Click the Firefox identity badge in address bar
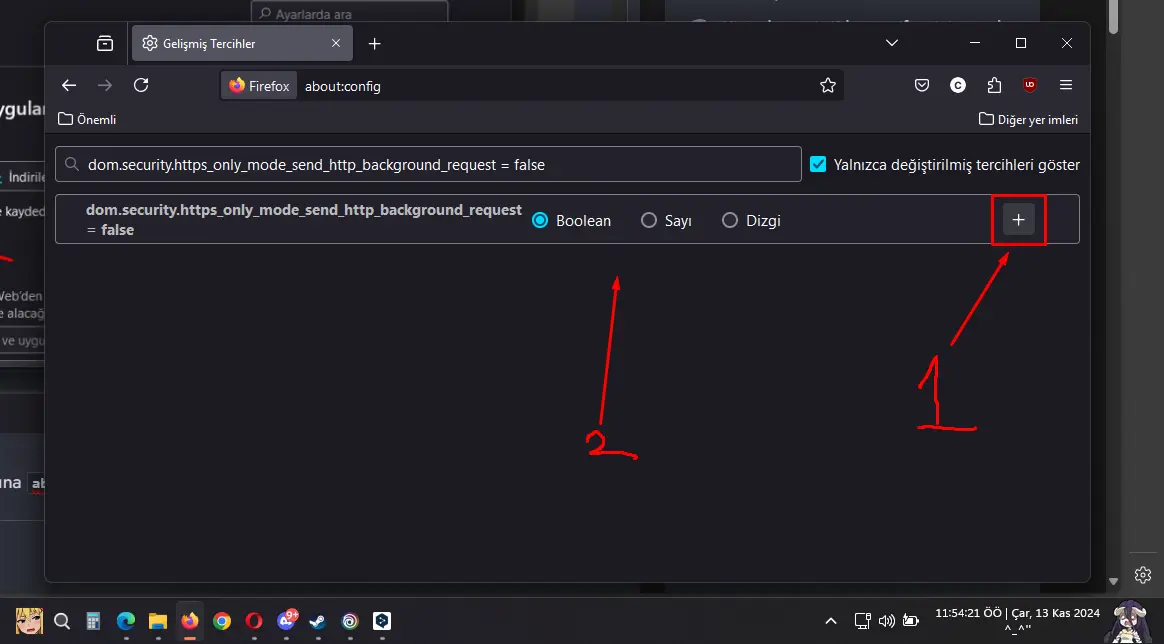The width and height of the screenshot is (1164, 644). pyautogui.click(x=259, y=85)
